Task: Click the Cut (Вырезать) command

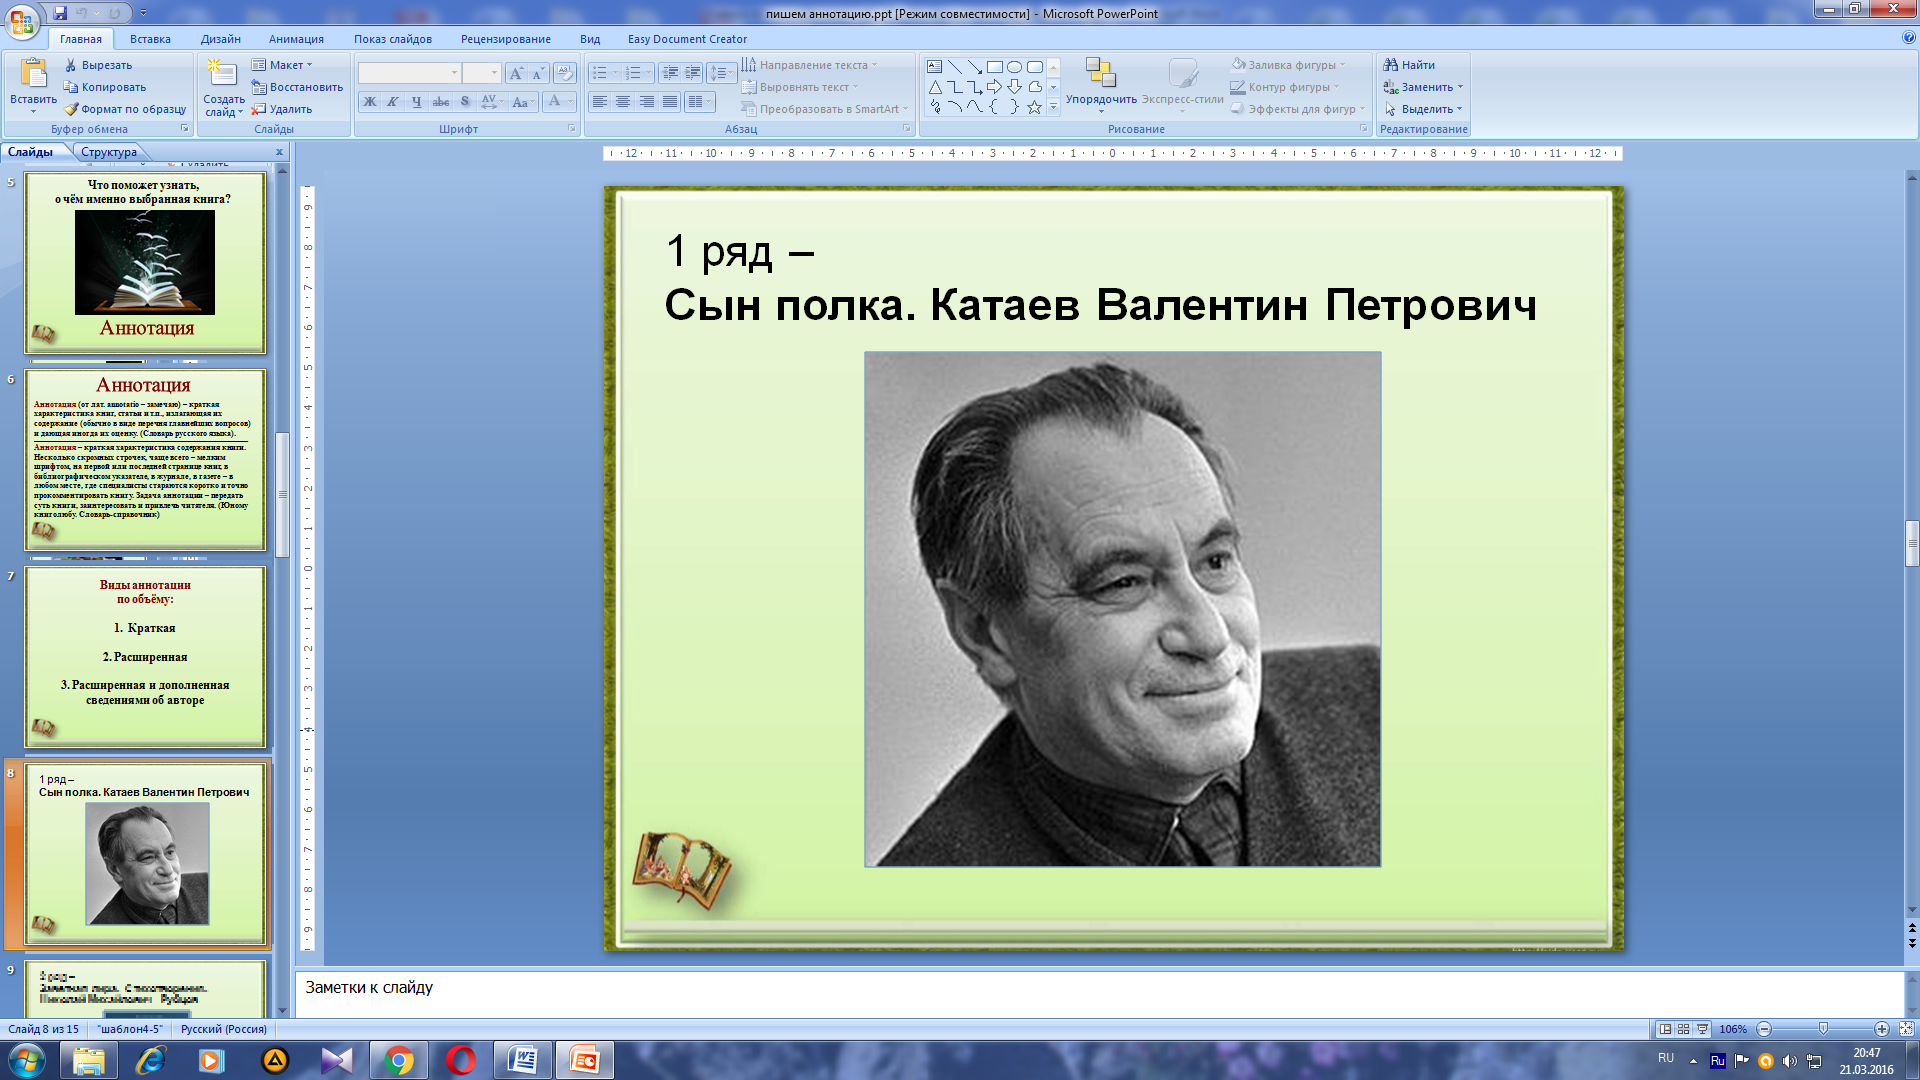Action: click(98, 65)
